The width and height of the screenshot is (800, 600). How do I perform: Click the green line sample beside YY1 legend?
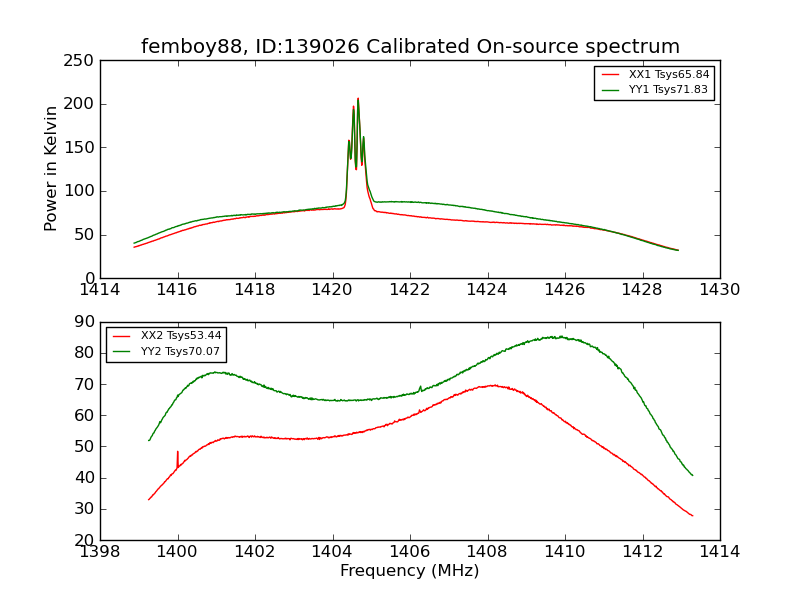pyautogui.click(x=611, y=90)
